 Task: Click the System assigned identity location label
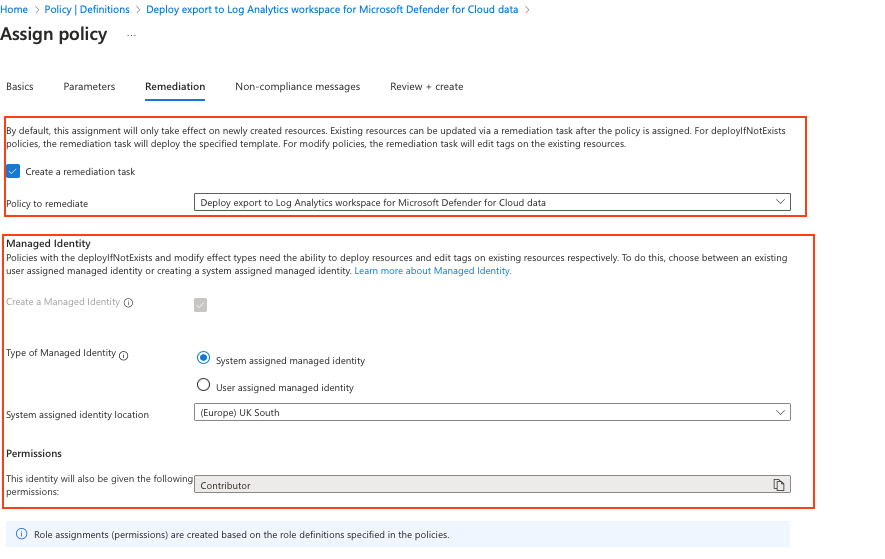[77, 414]
